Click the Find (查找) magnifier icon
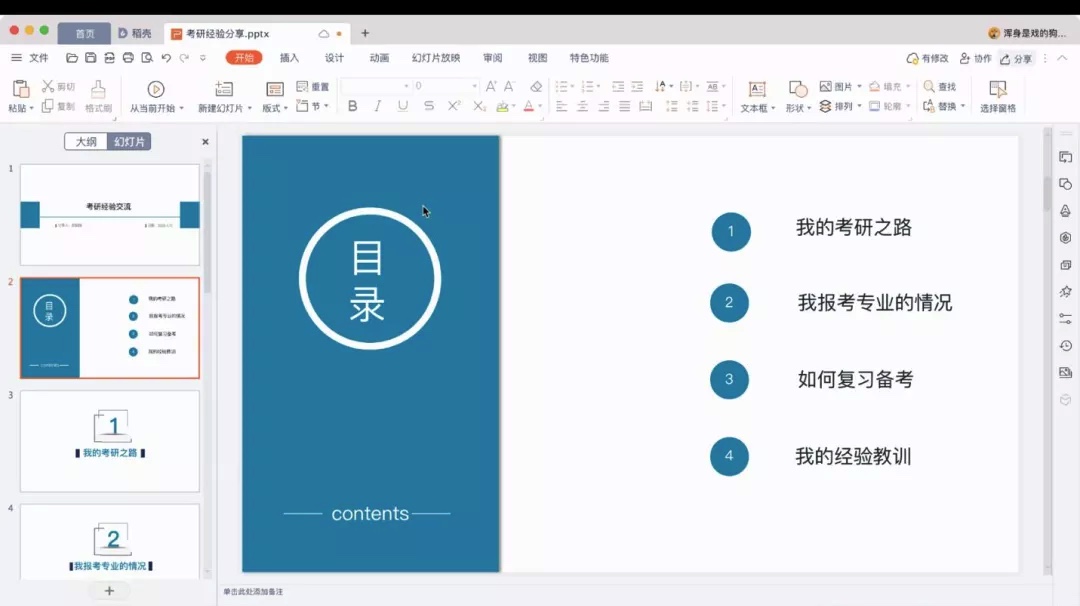The width and height of the screenshot is (1080, 606). 930,87
